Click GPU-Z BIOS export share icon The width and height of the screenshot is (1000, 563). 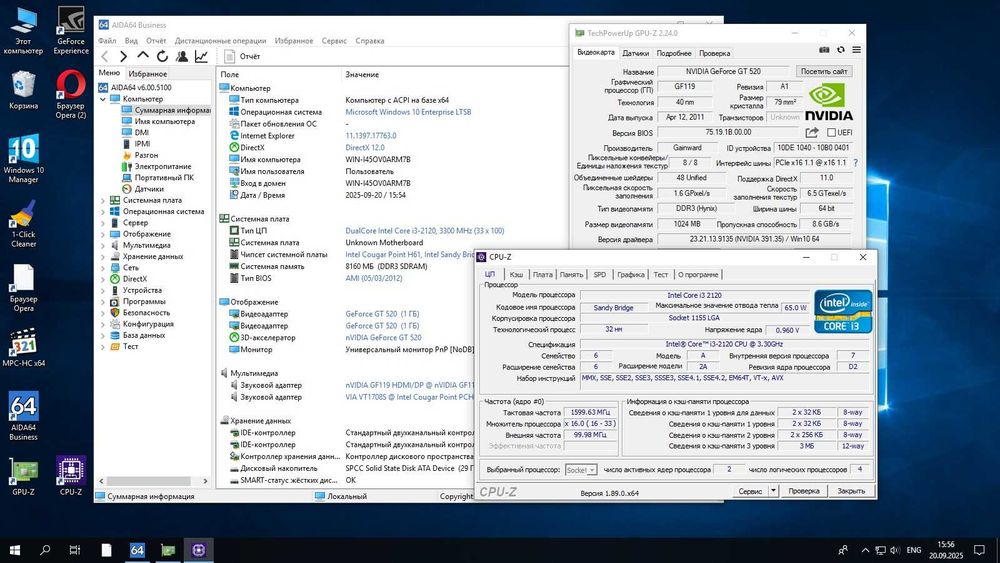point(811,133)
